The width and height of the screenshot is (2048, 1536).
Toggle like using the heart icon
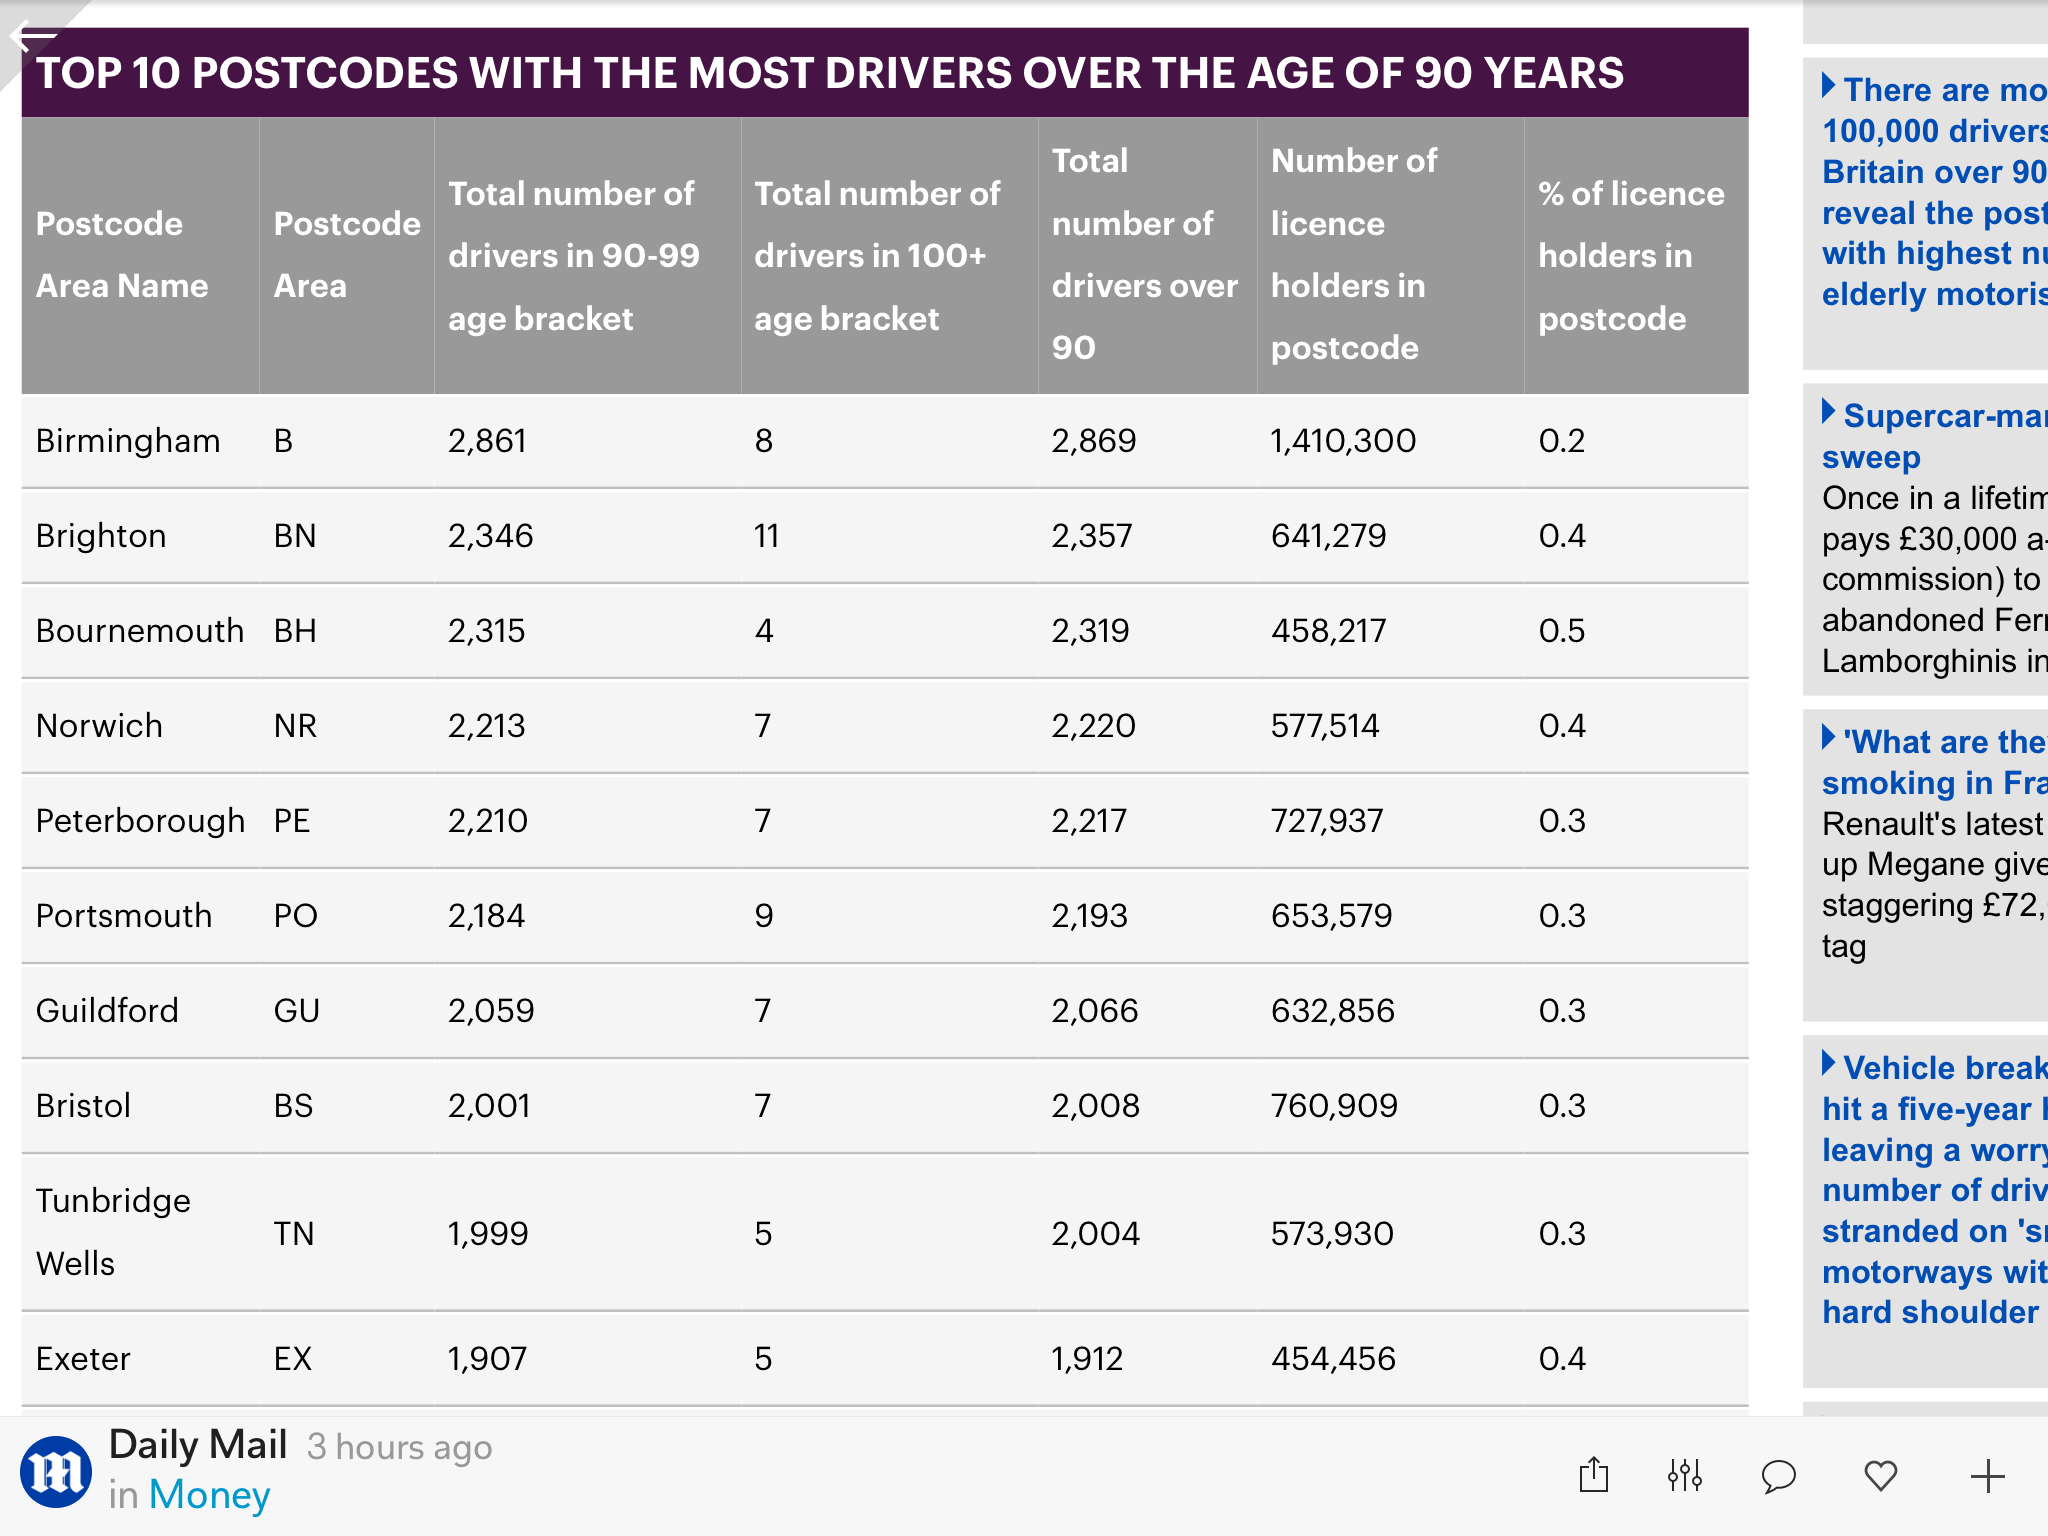coord(1882,1474)
